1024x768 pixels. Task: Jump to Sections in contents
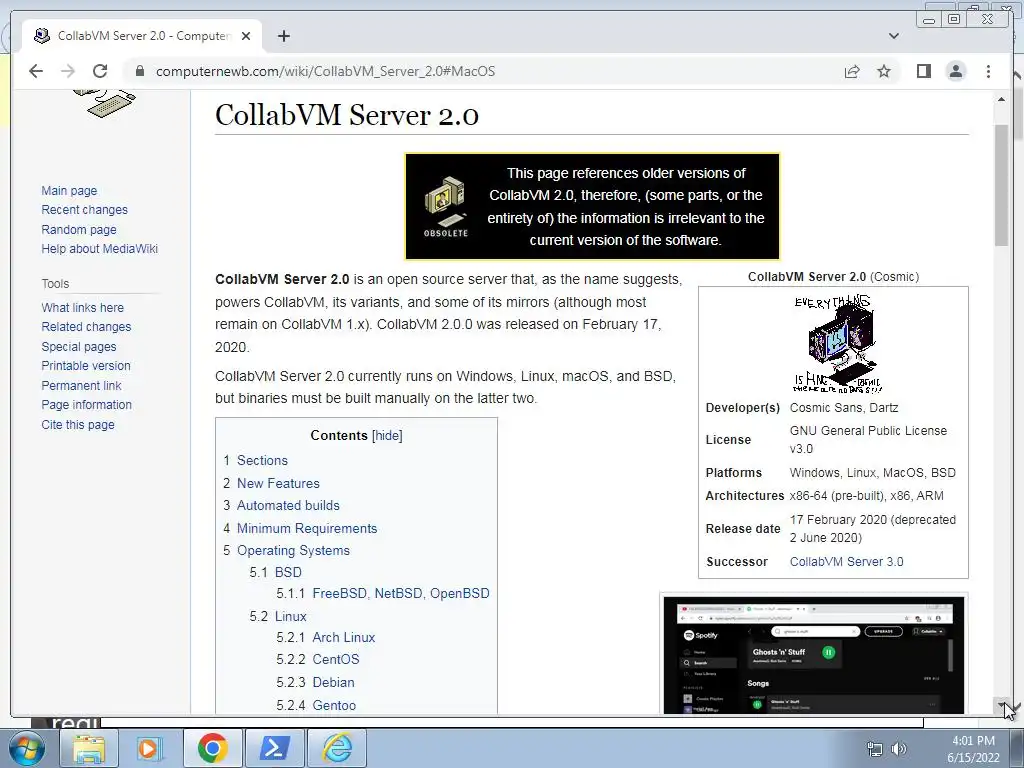(x=262, y=460)
